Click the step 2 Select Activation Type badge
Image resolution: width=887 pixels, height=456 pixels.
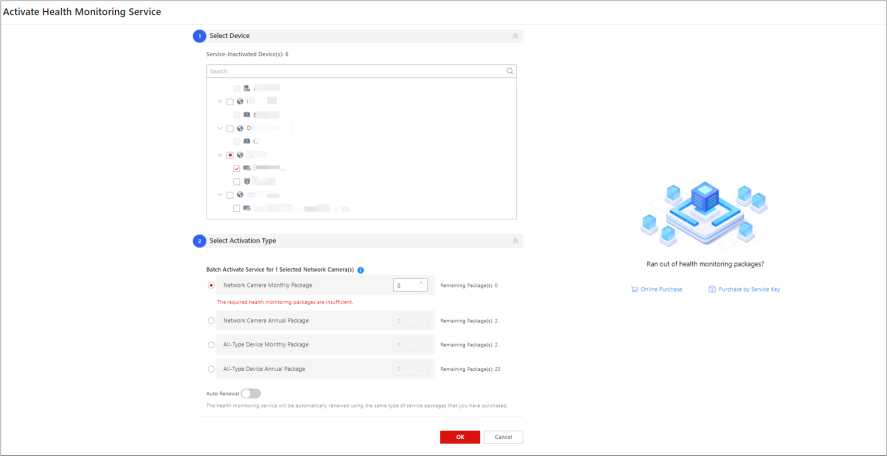199,241
